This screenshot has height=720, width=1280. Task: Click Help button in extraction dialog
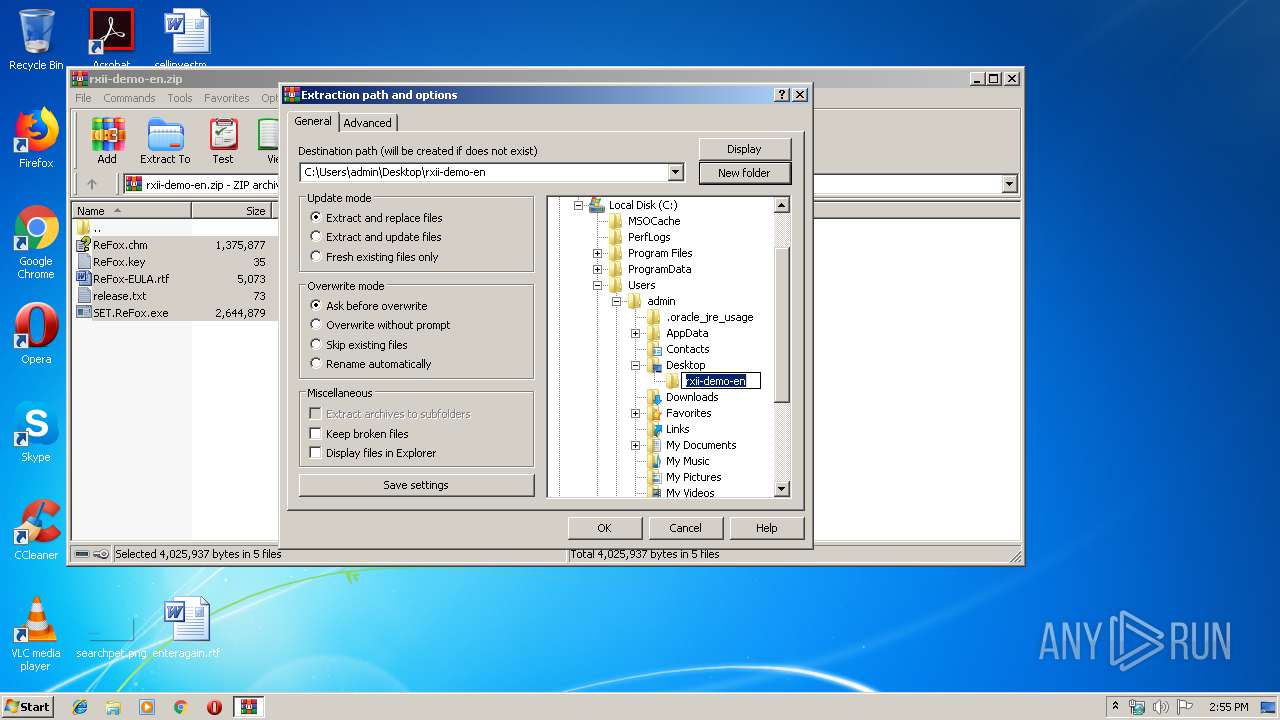(766, 528)
